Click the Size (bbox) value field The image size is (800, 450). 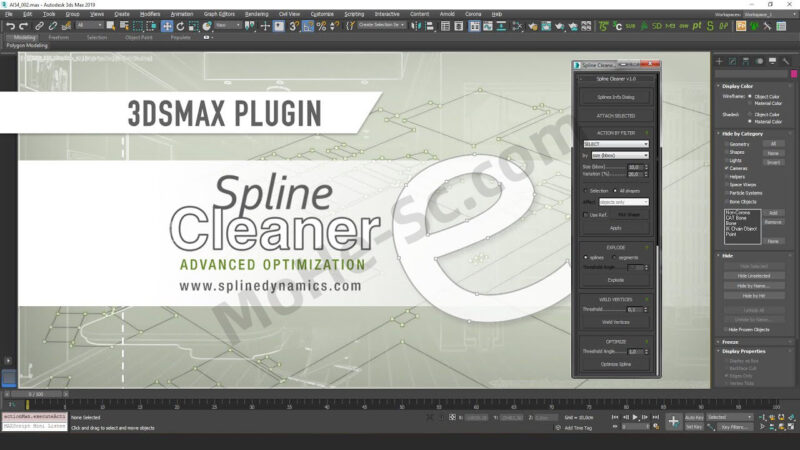click(634, 167)
